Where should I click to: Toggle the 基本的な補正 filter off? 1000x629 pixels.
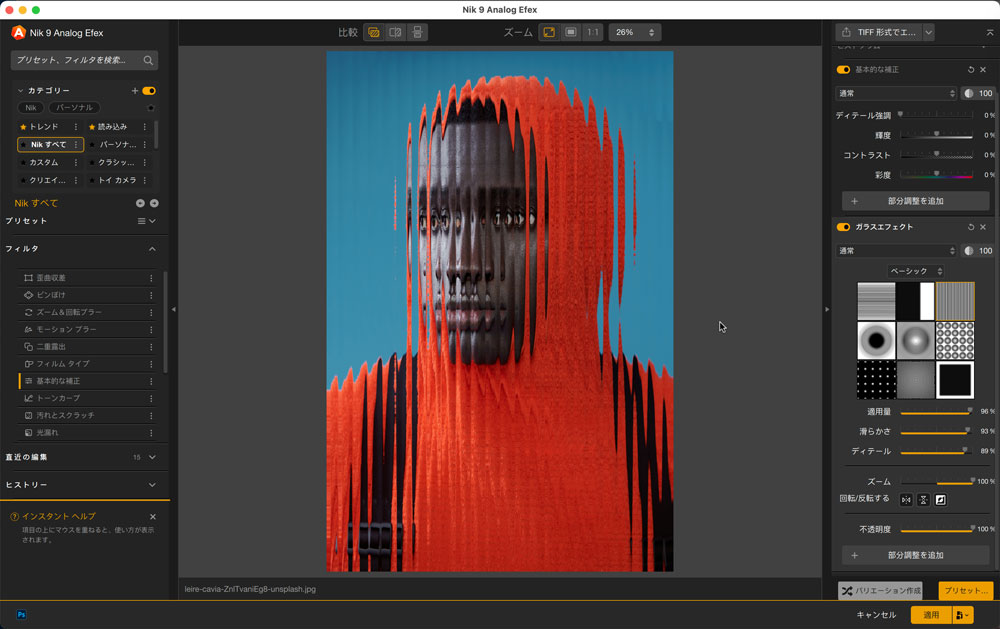[843, 70]
